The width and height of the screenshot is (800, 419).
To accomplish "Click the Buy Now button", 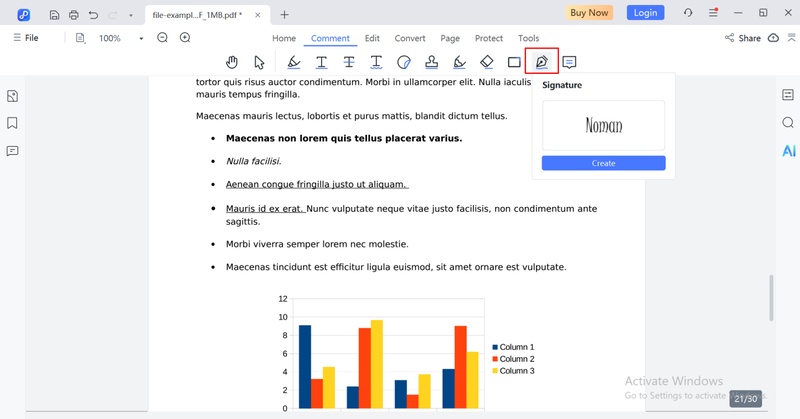I will 589,13.
